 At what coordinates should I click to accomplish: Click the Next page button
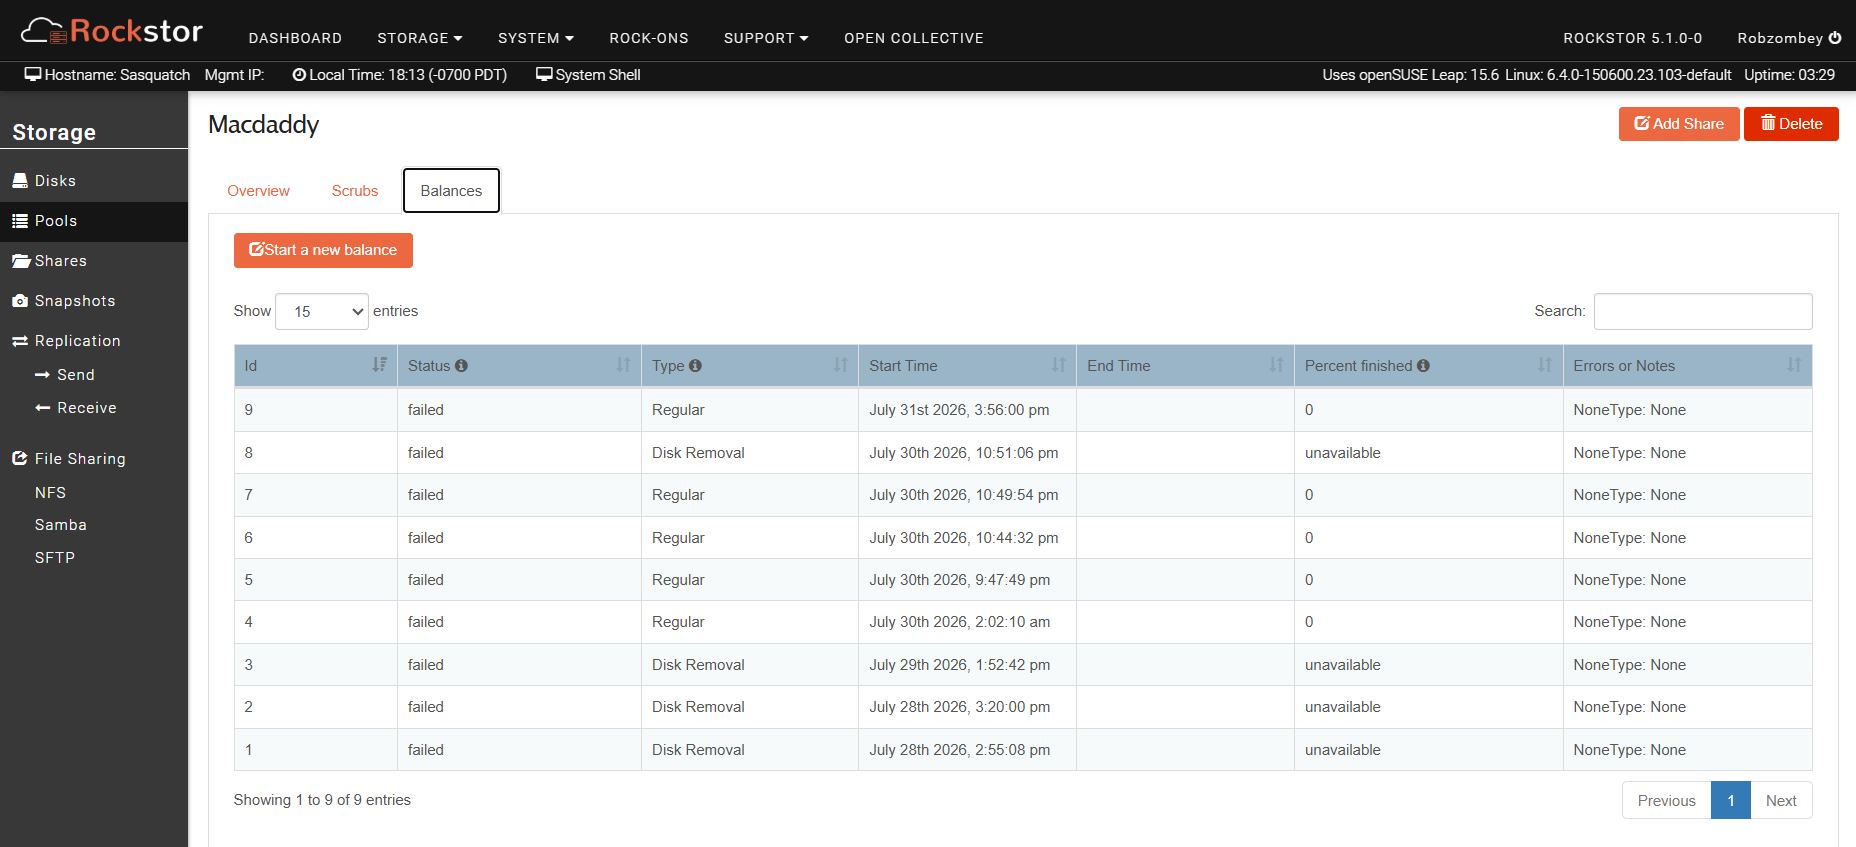[x=1781, y=801]
